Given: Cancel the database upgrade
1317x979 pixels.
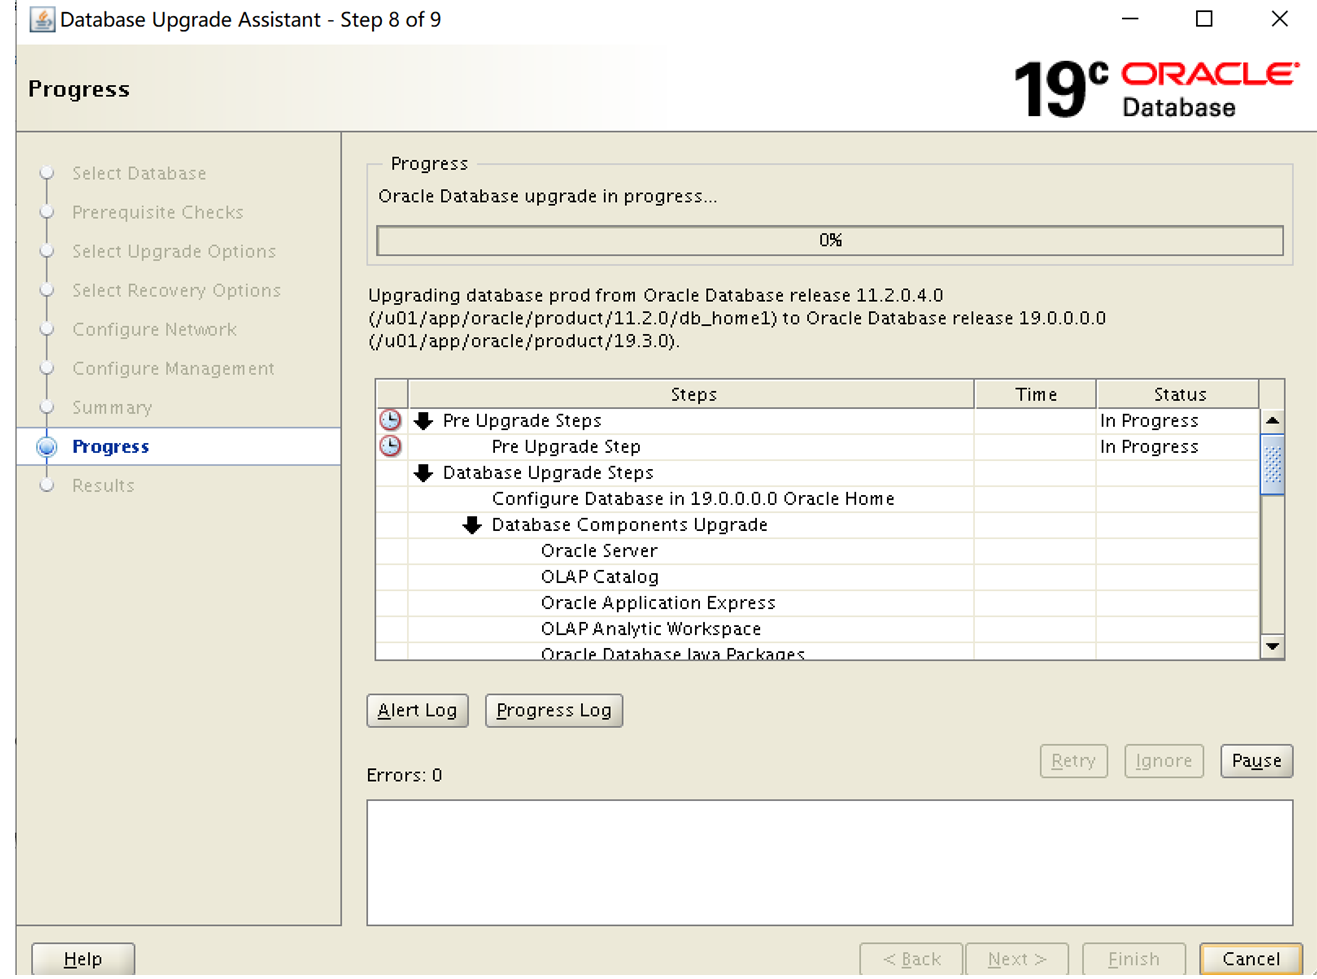Looking at the screenshot, I should [x=1251, y=959].
